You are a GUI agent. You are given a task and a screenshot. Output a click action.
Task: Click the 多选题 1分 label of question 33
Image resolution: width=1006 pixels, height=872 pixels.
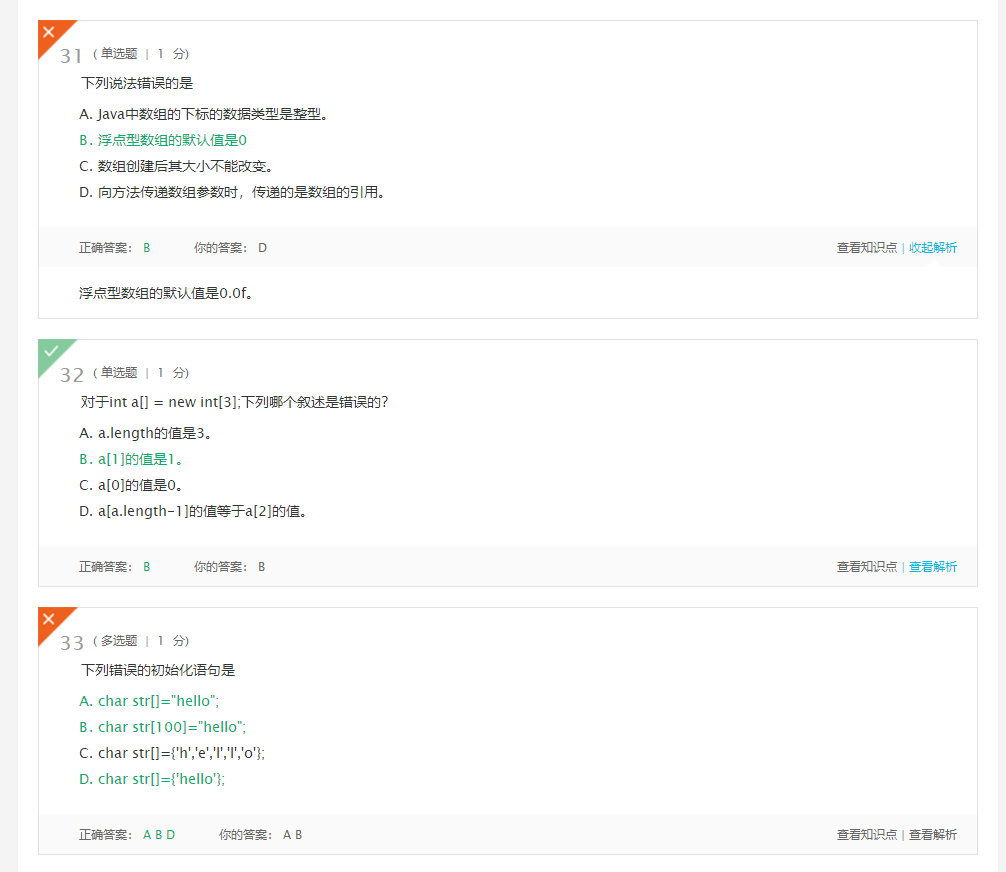coord(141,641)
